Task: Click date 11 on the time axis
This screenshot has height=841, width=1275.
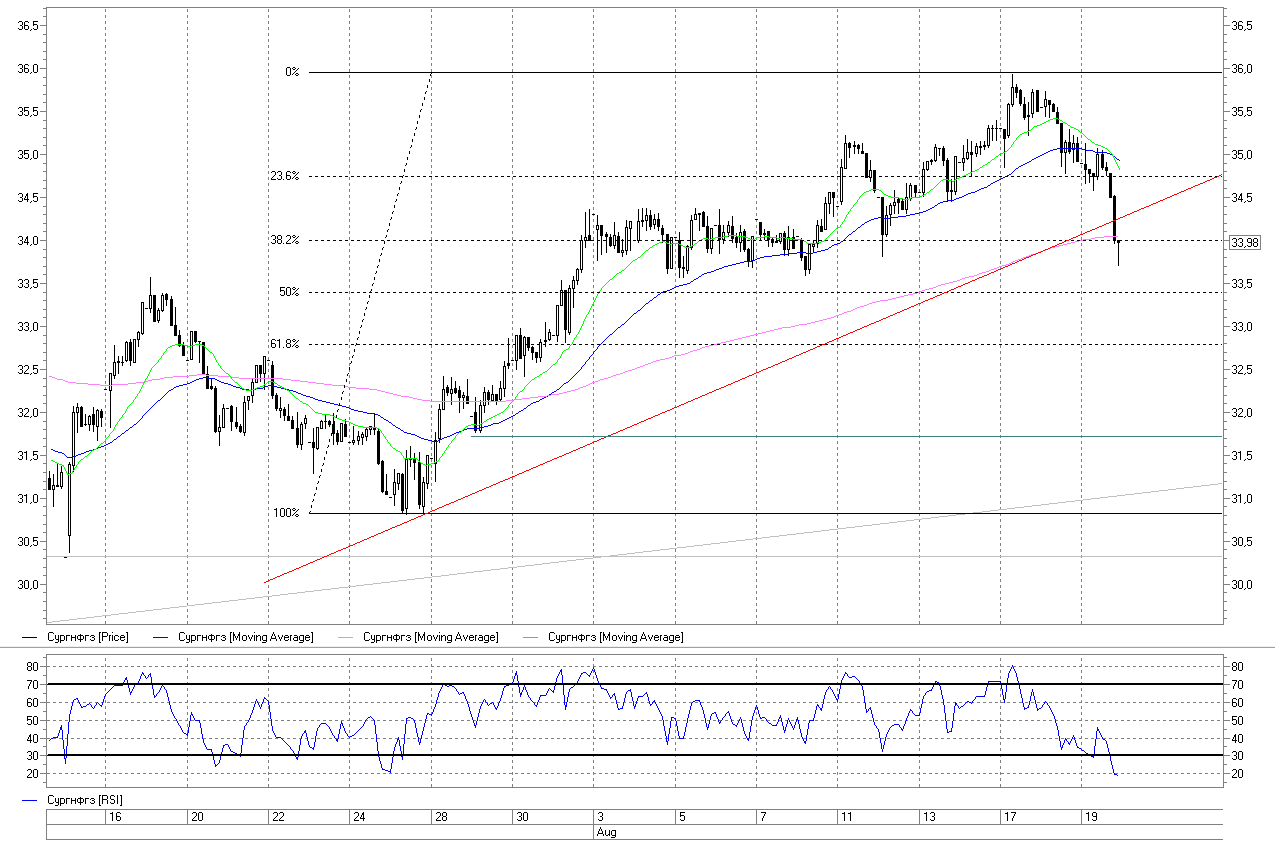Action: [846, 817]
